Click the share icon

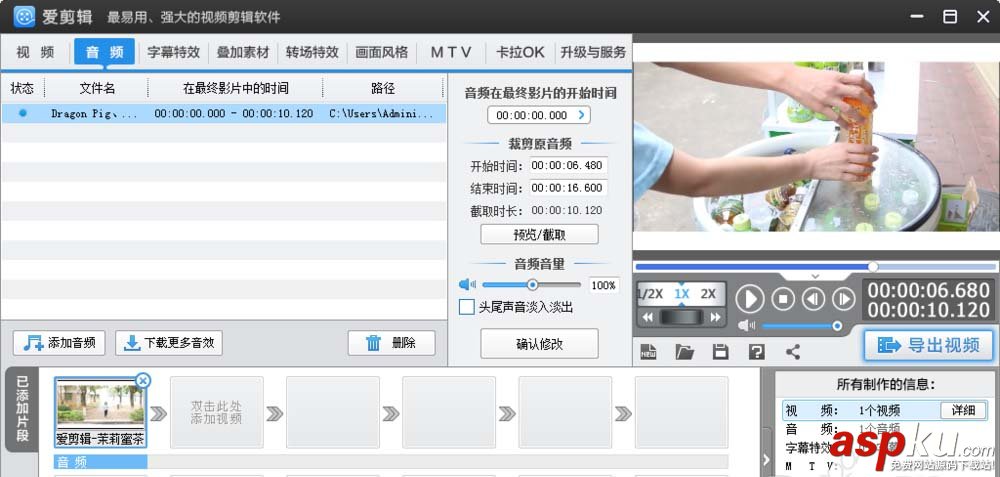[793, 351]
